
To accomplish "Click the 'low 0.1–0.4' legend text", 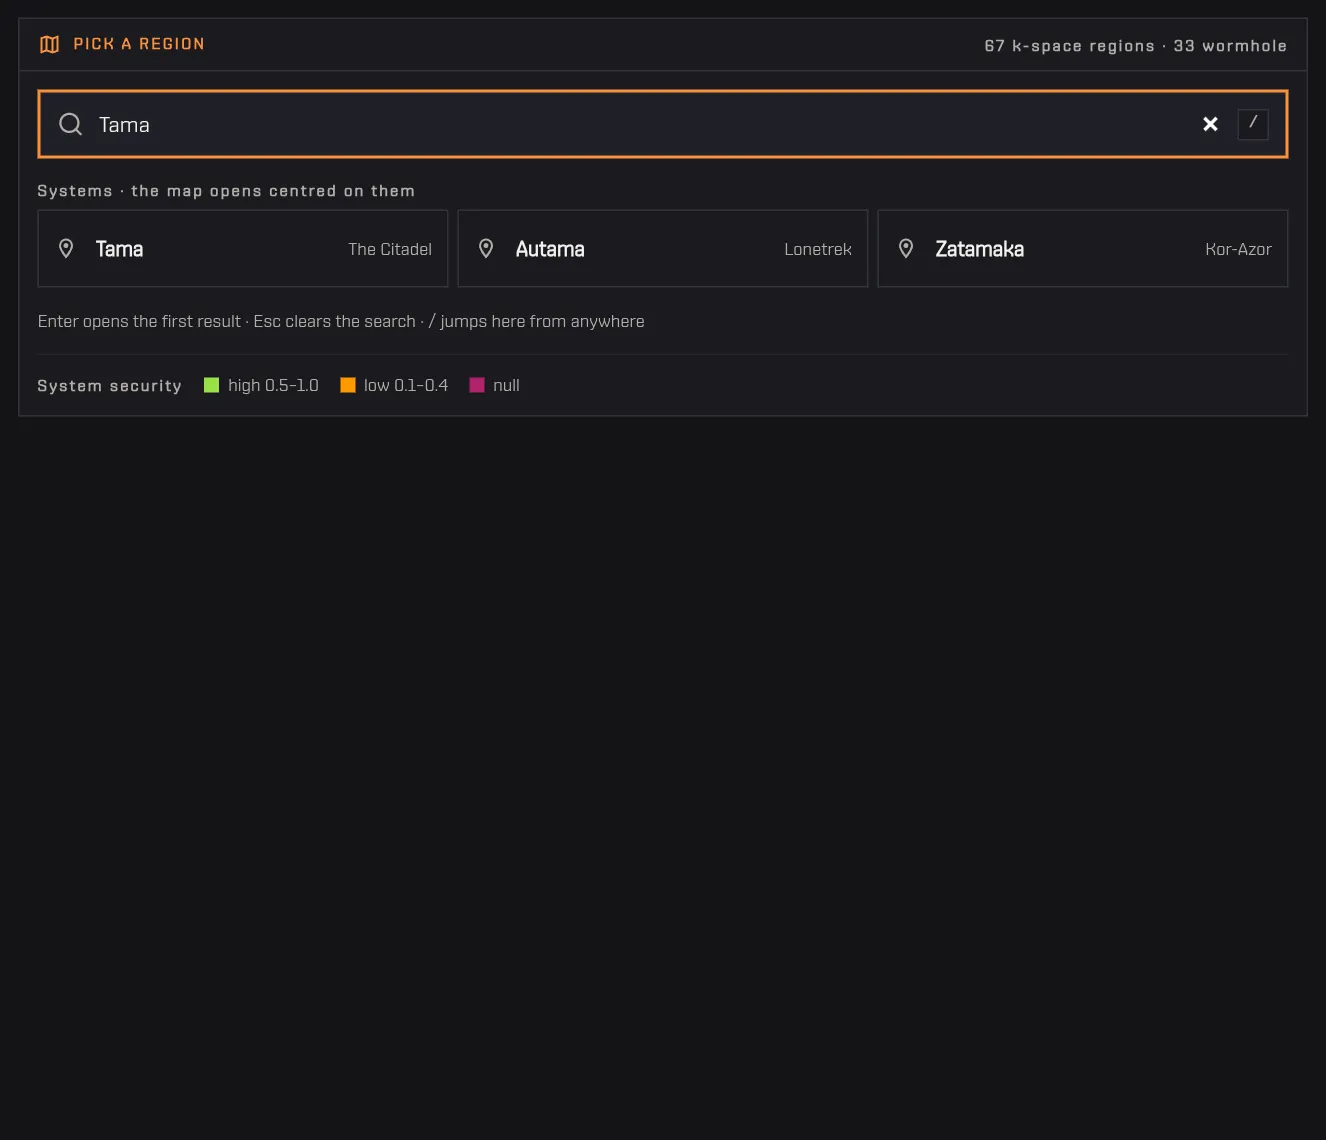I will click(x=406, y=385).
